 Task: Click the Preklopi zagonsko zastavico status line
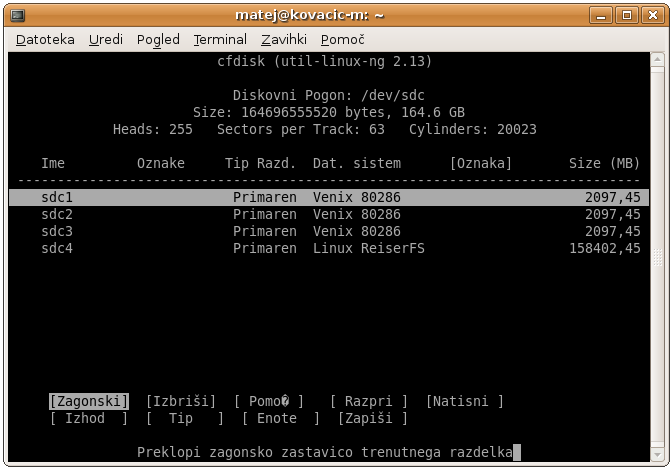324,452
